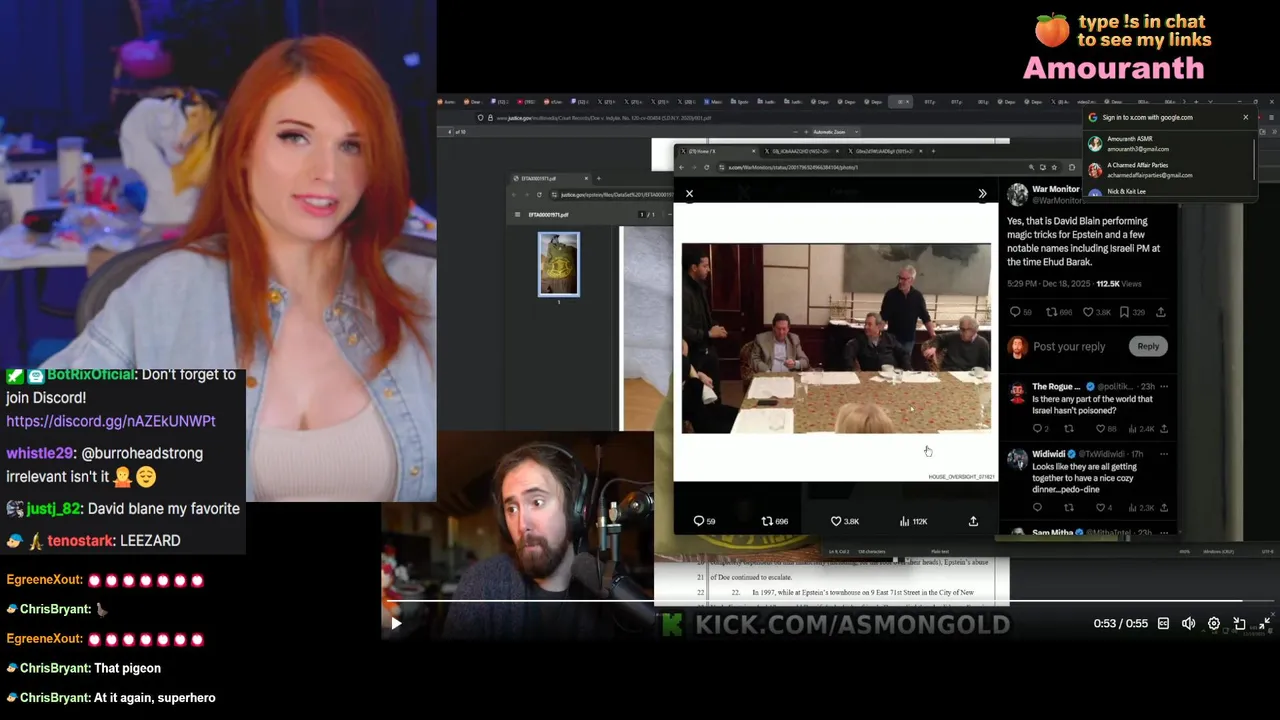Open the War Monitor profile name
The image size is (1280, 720).
click(1056, 189)
